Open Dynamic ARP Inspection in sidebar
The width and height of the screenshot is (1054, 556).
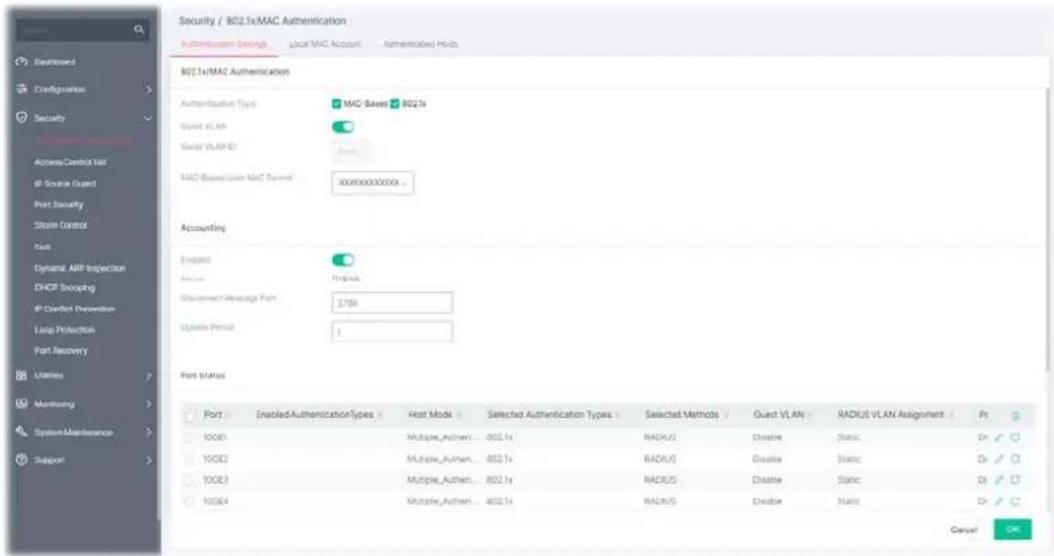79,268
